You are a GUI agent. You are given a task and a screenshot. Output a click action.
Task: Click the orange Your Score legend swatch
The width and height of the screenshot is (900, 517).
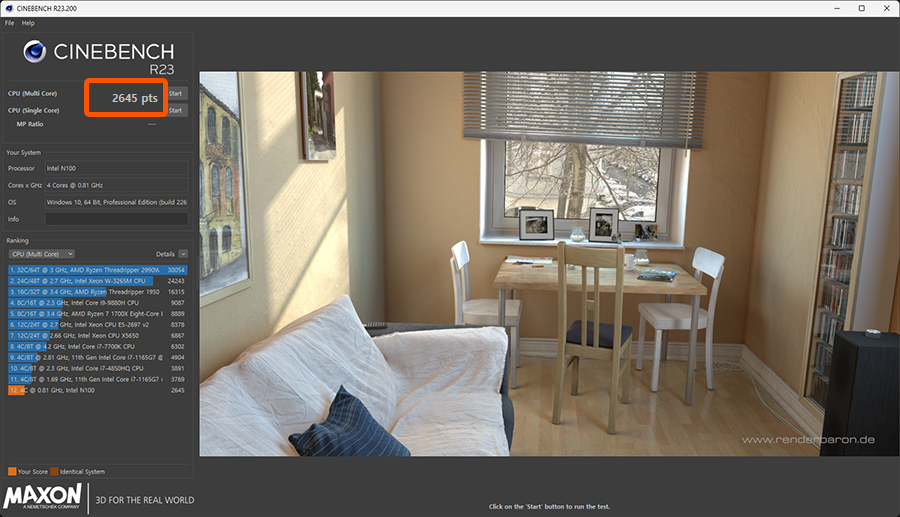(x=12, y=472)
